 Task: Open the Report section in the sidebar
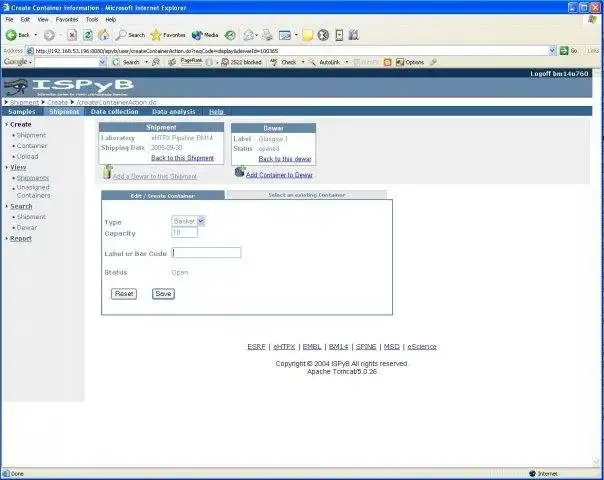pyautogui.click(x=21, y=238)
